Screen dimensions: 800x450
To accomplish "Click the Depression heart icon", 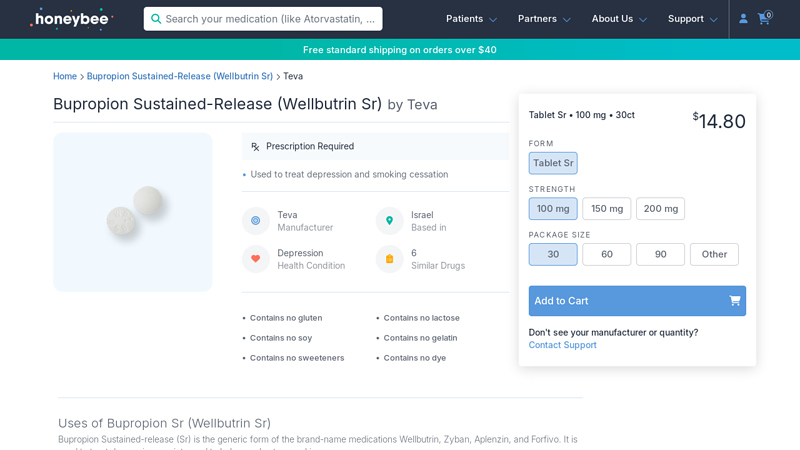I will point(256,259).
